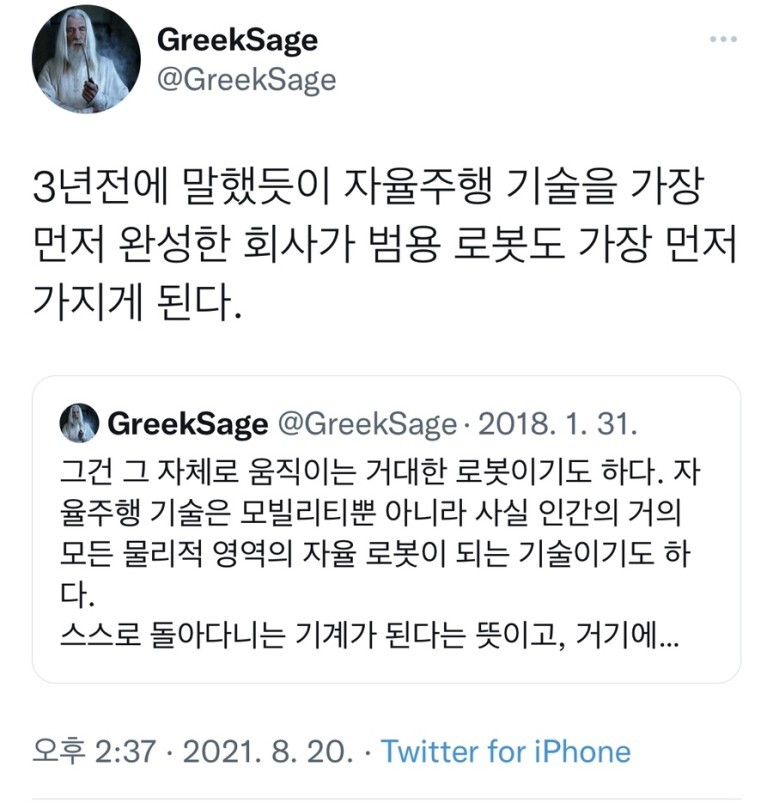
Task: Tap the text 가지게 된다. in main tweet
Action: pyautogui.click(x=137, y=301)
